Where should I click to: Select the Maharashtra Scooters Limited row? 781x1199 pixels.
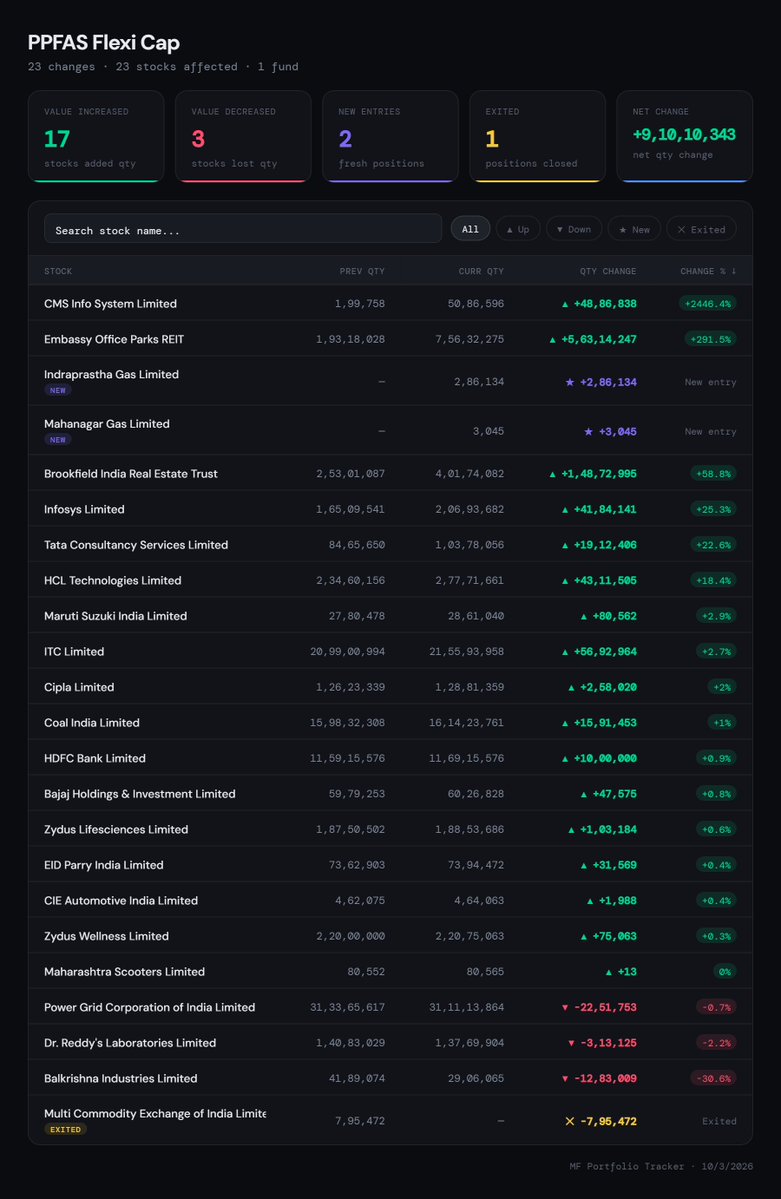(390, 971)
